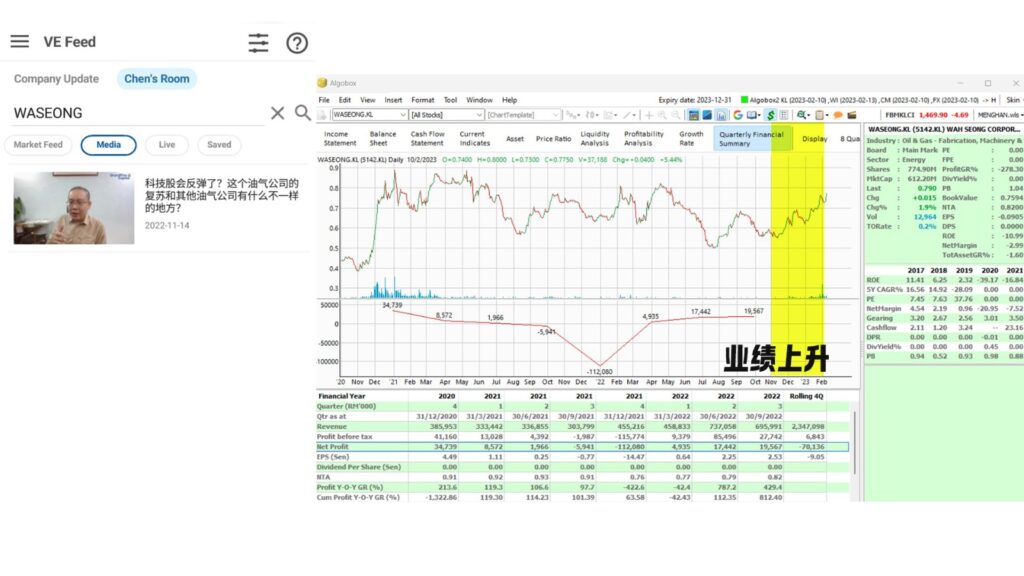This screenshot has width=1024, height=576.
Task: Clear the WASEONG search text
Action: coord(278,113)
